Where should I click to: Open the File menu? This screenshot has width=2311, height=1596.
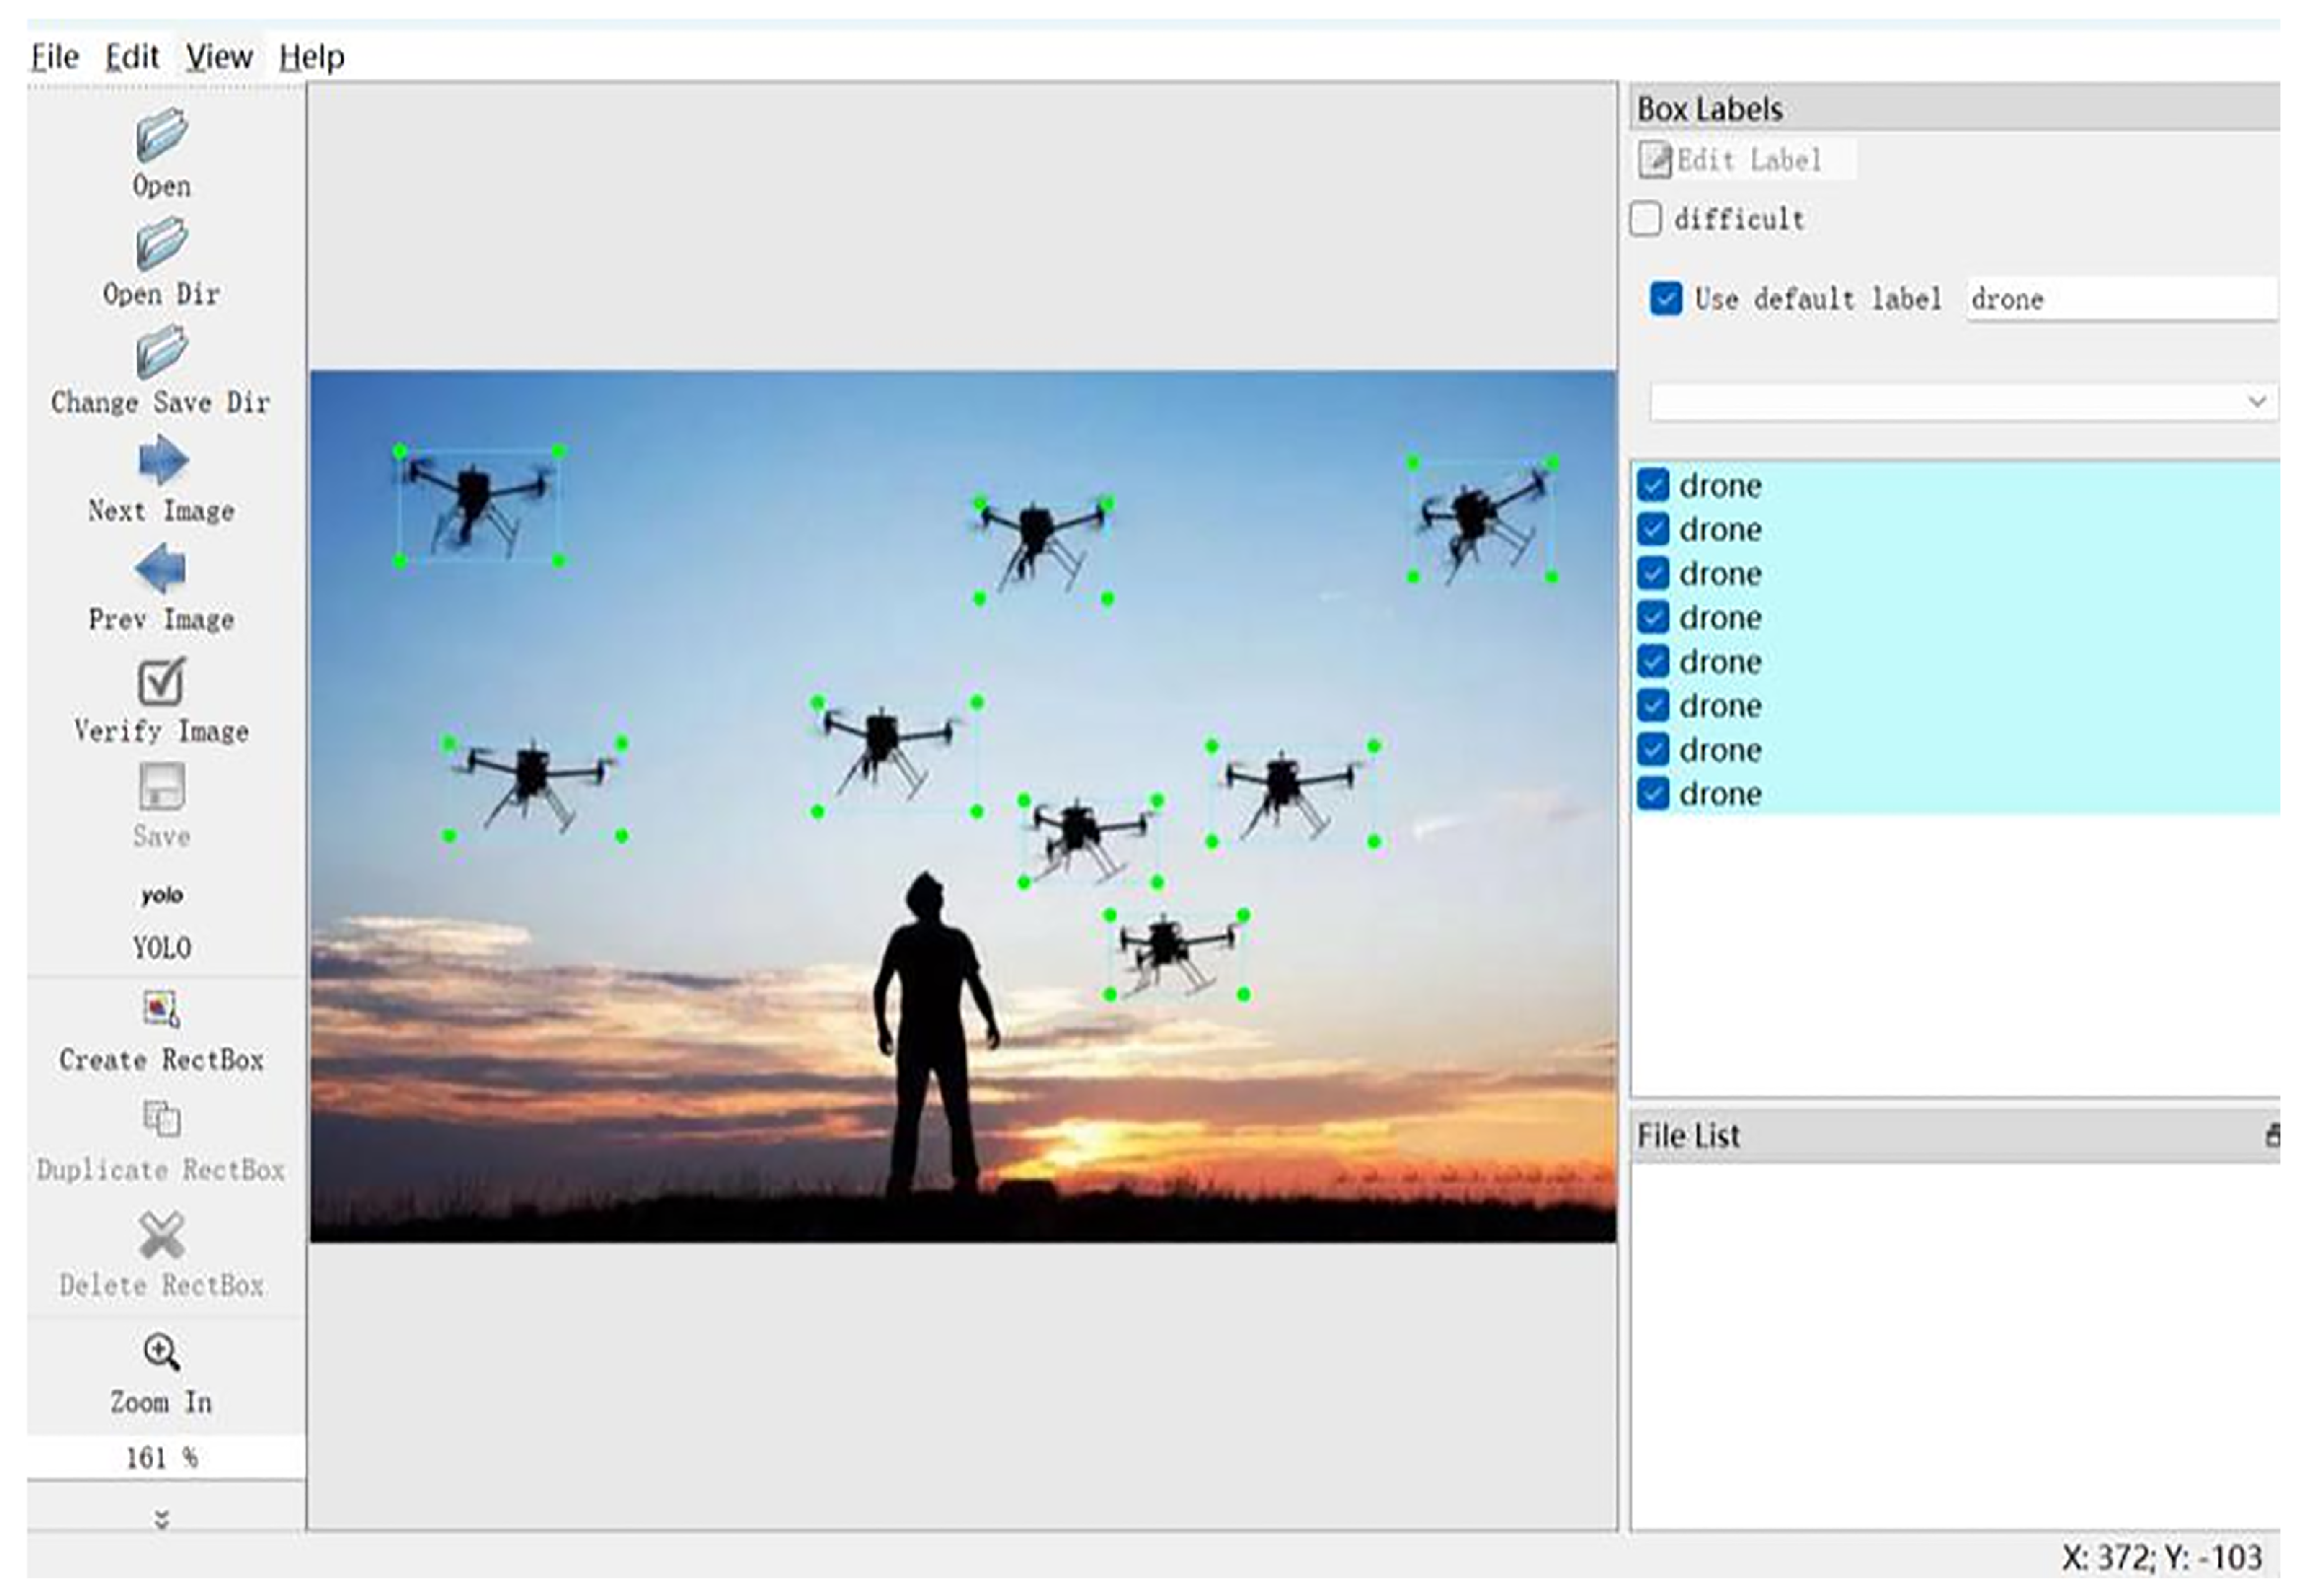click(x=54, y=57)
